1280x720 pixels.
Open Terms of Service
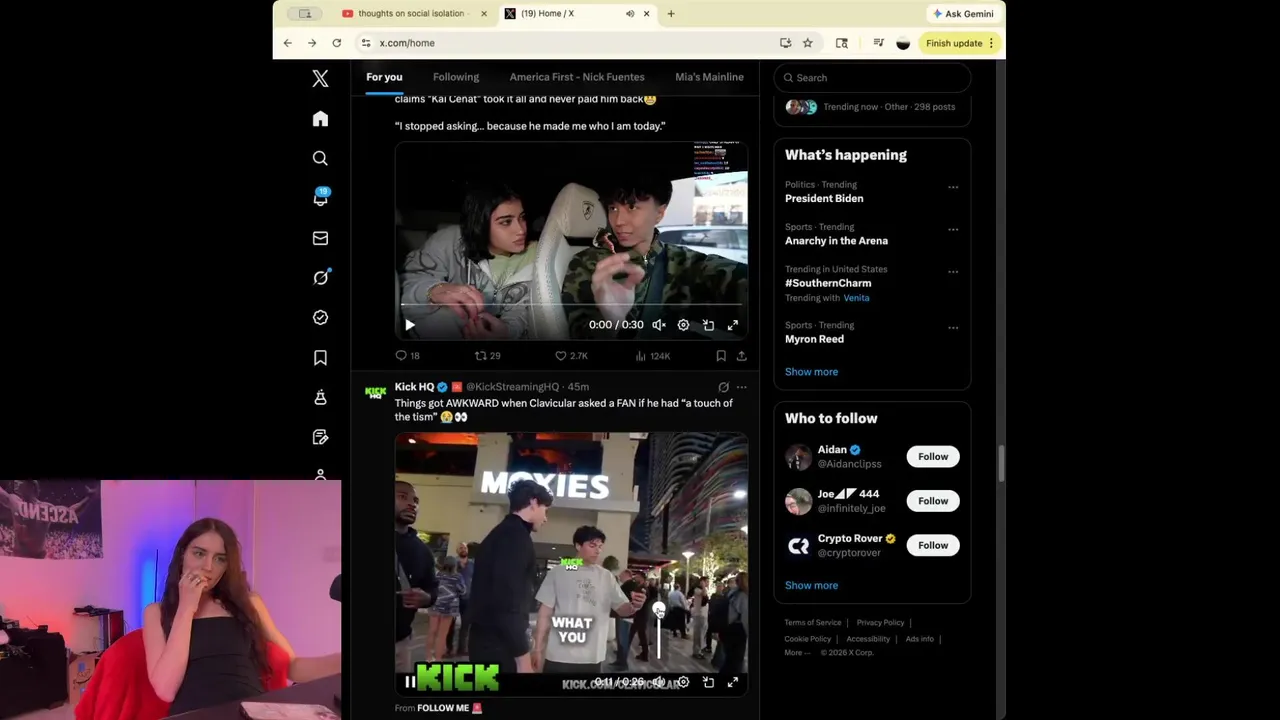(x=813, y=623)
